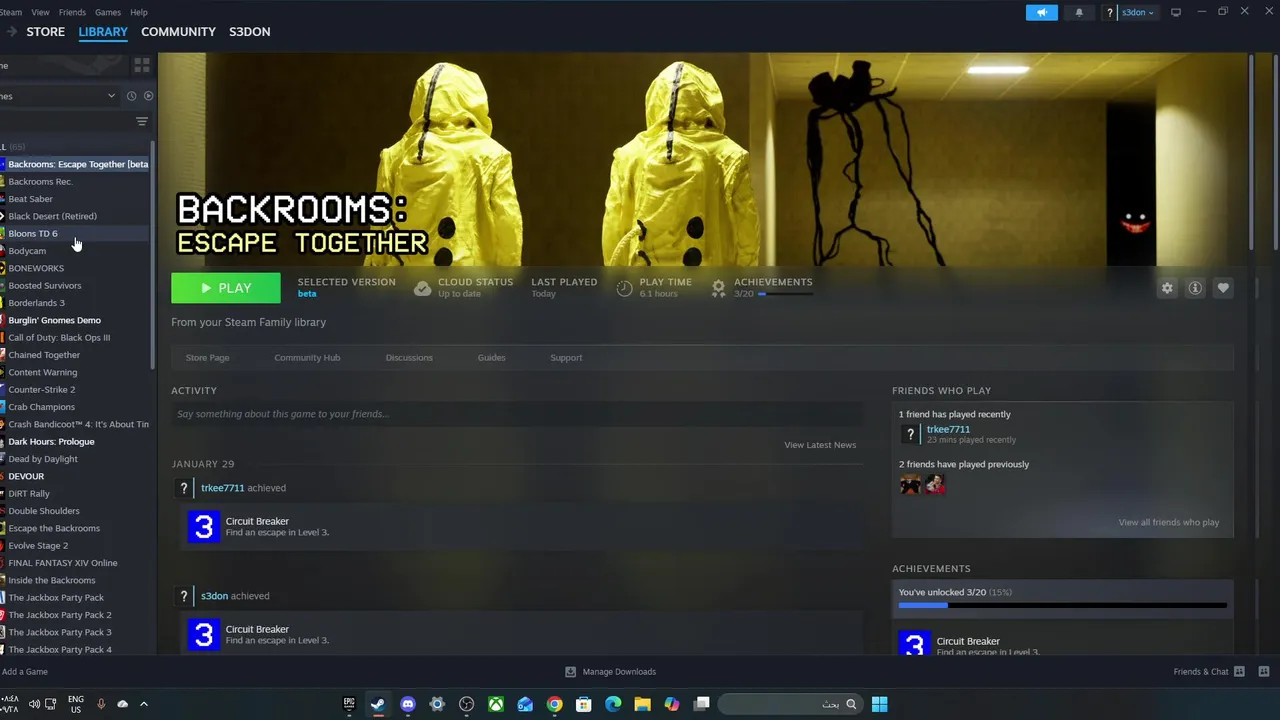The height and width of the screenshot is (720, 1280).
Task: Open Discord from the taskbar
Action: click(407, 704)
